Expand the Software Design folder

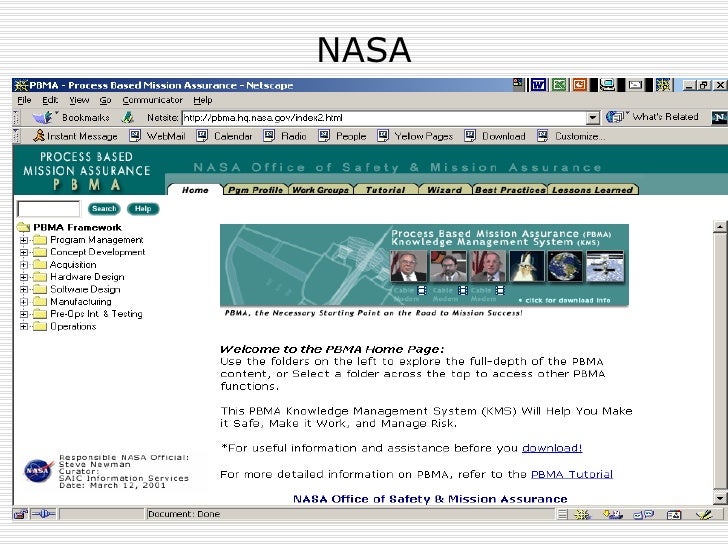click(x=24, y=289)
